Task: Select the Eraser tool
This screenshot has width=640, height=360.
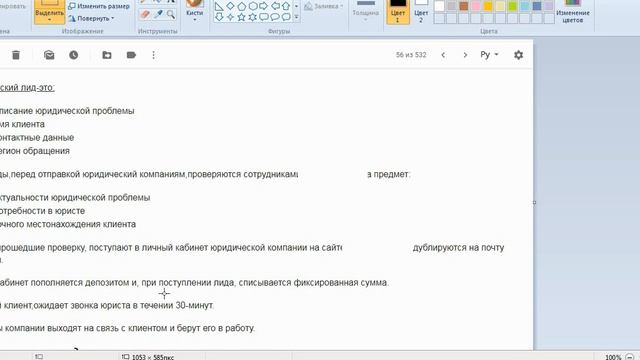Action: [x=145, y=15]
